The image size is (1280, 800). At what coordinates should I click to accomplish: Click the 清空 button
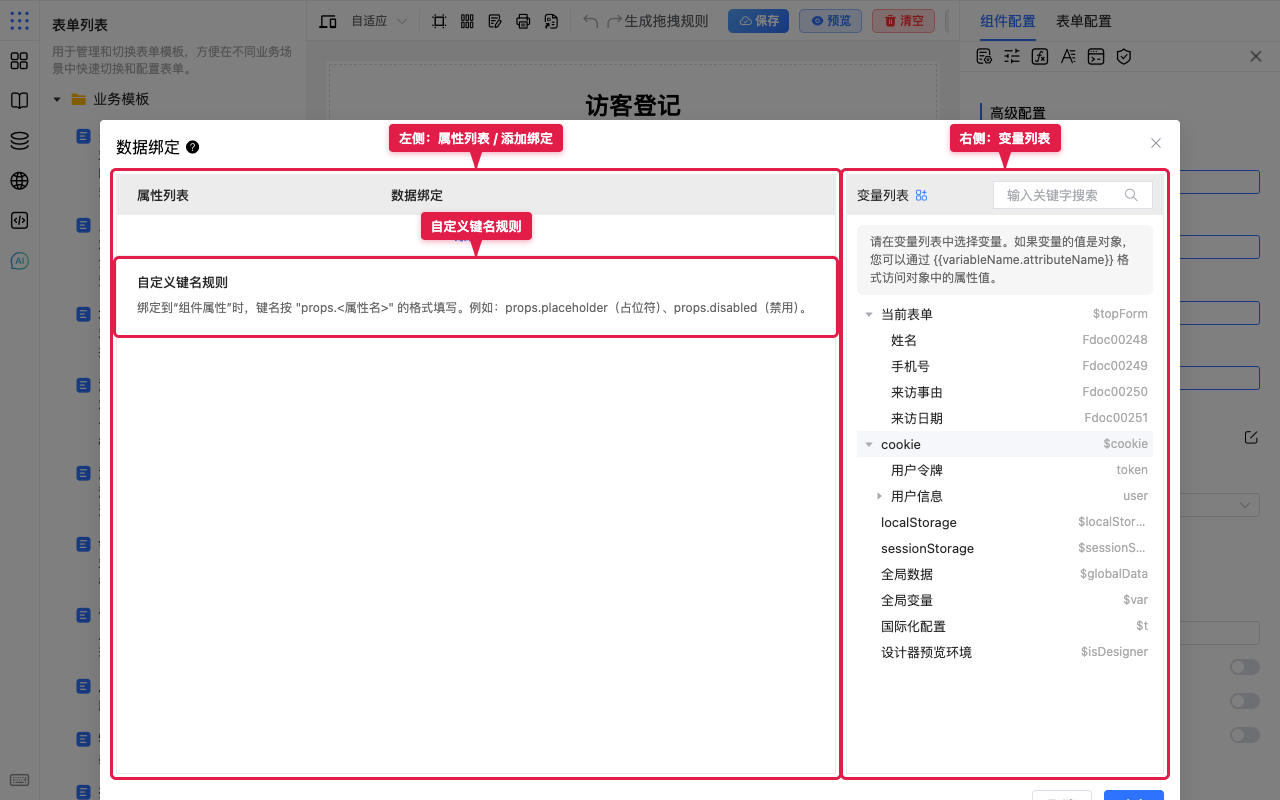coord(903,21)
